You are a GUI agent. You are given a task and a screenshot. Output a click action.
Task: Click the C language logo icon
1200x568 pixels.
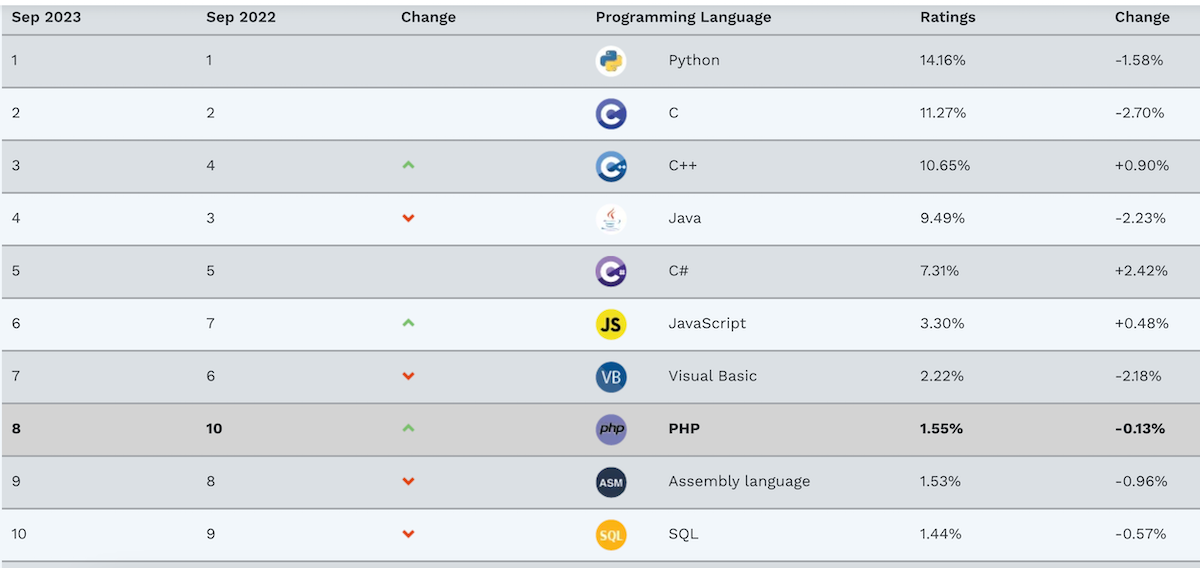(610, 113)
